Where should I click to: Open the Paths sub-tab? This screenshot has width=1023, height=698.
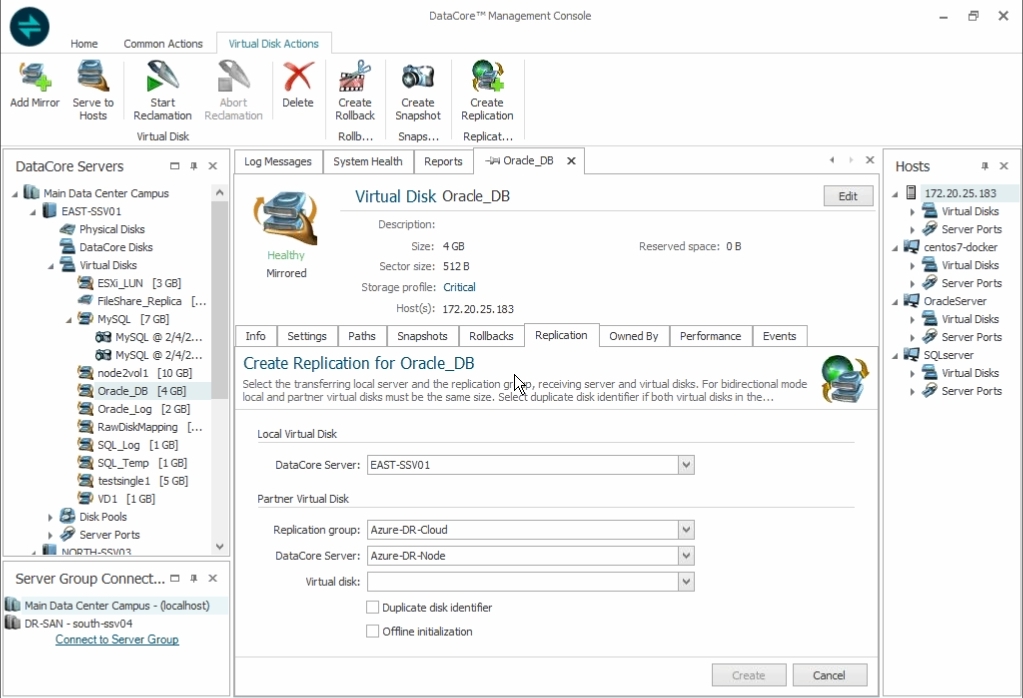pos(362,336)
